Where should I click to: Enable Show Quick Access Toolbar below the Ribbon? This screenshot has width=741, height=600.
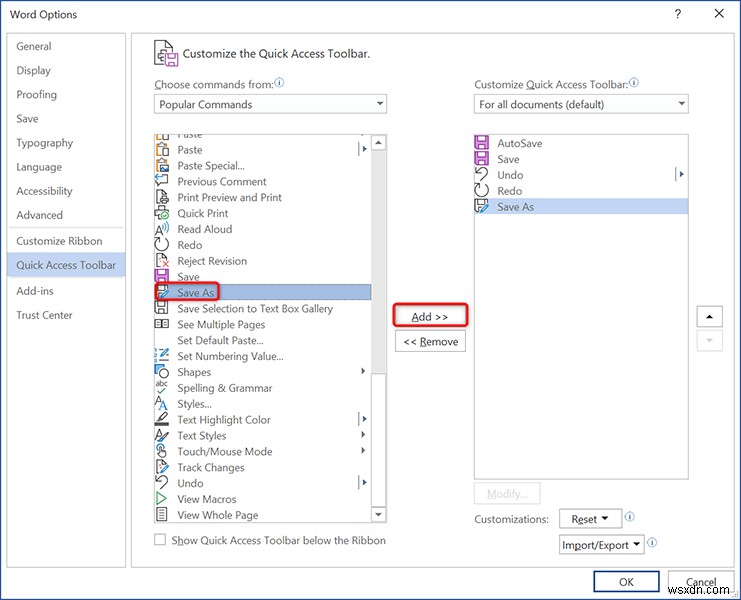pos(160,540)
